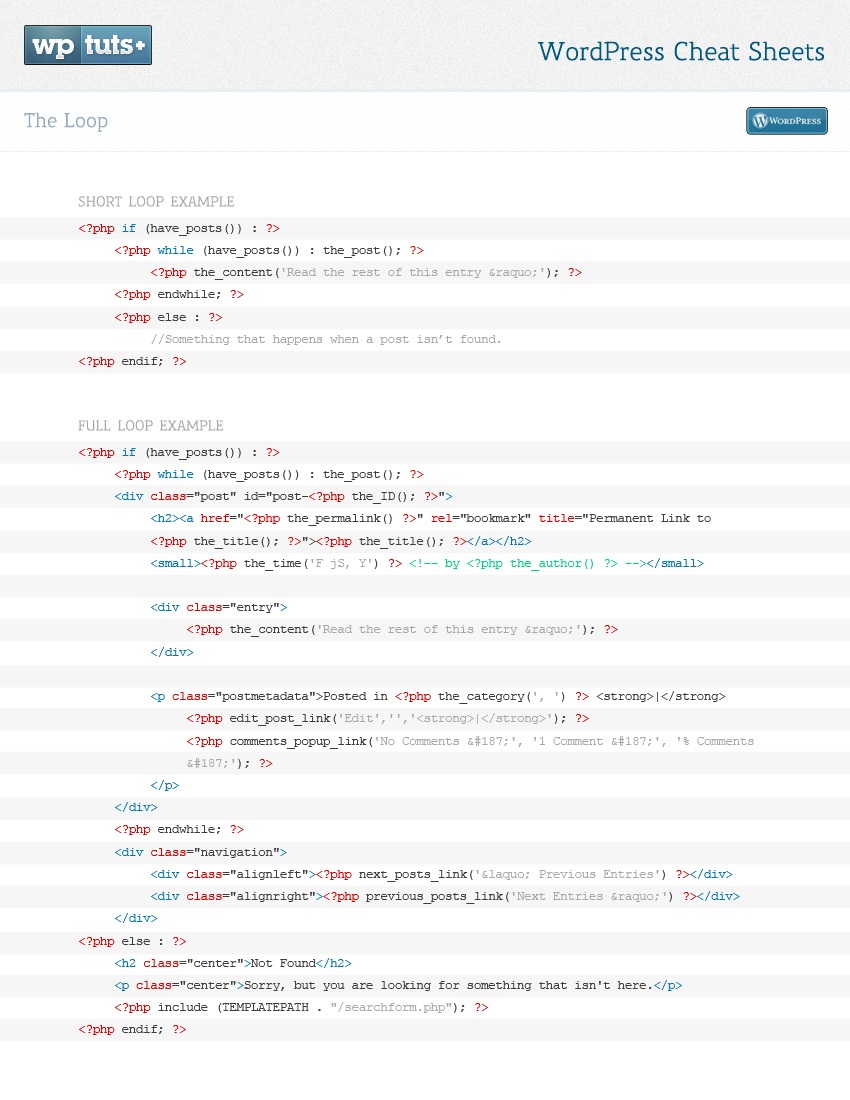Click the WordPress Cheat Sheets title
Image resolution: width=850 pixels, height=1100 pixels.
[x=680, y=52]
